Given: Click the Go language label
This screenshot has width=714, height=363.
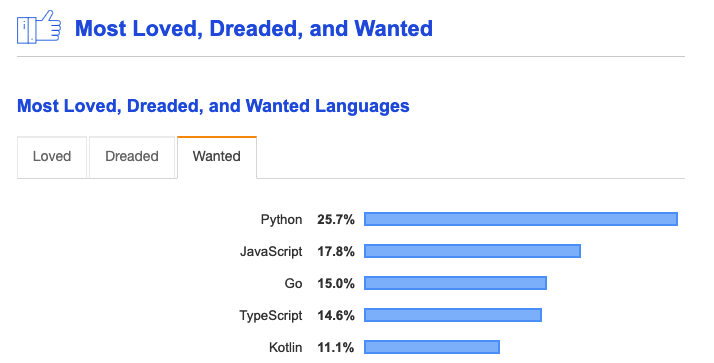Looking at the screenshot, I should [293, 283].
